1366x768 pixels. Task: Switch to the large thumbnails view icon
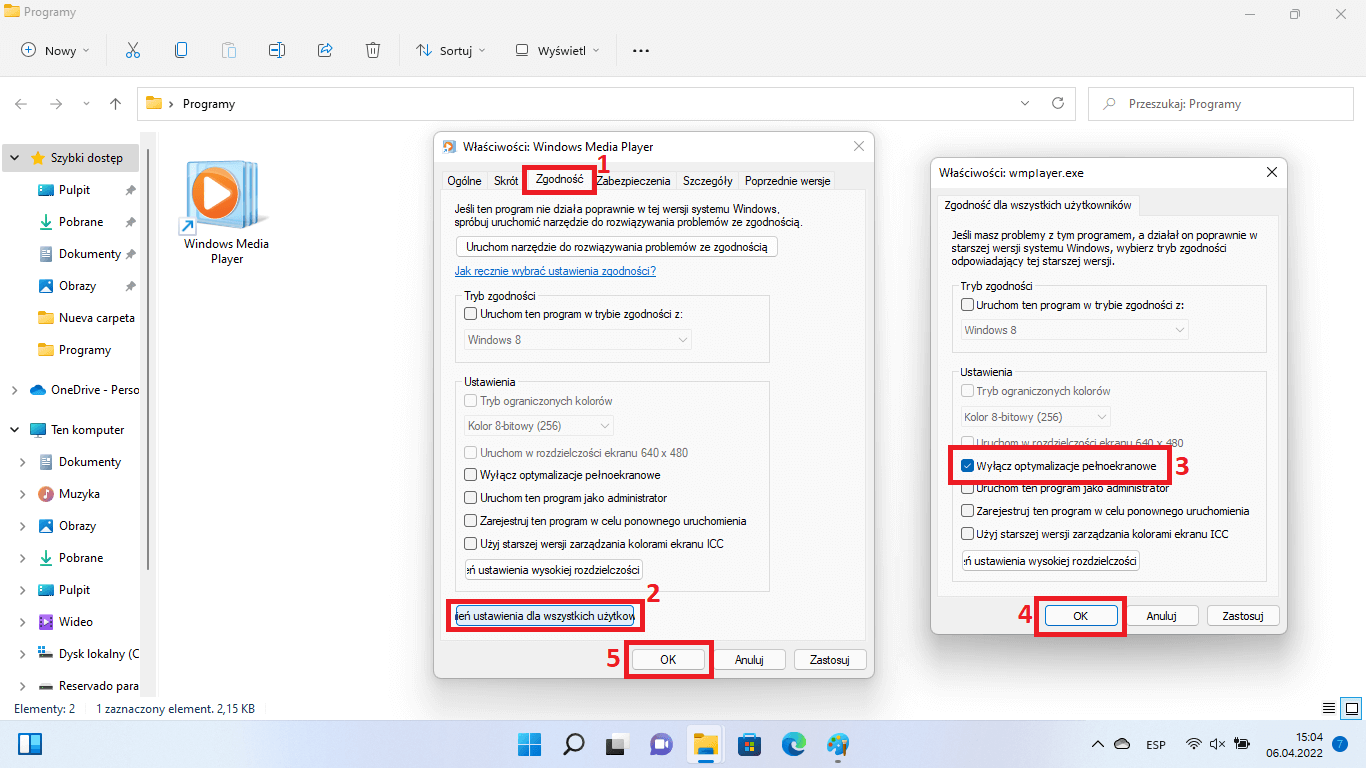coord(1351,708)
